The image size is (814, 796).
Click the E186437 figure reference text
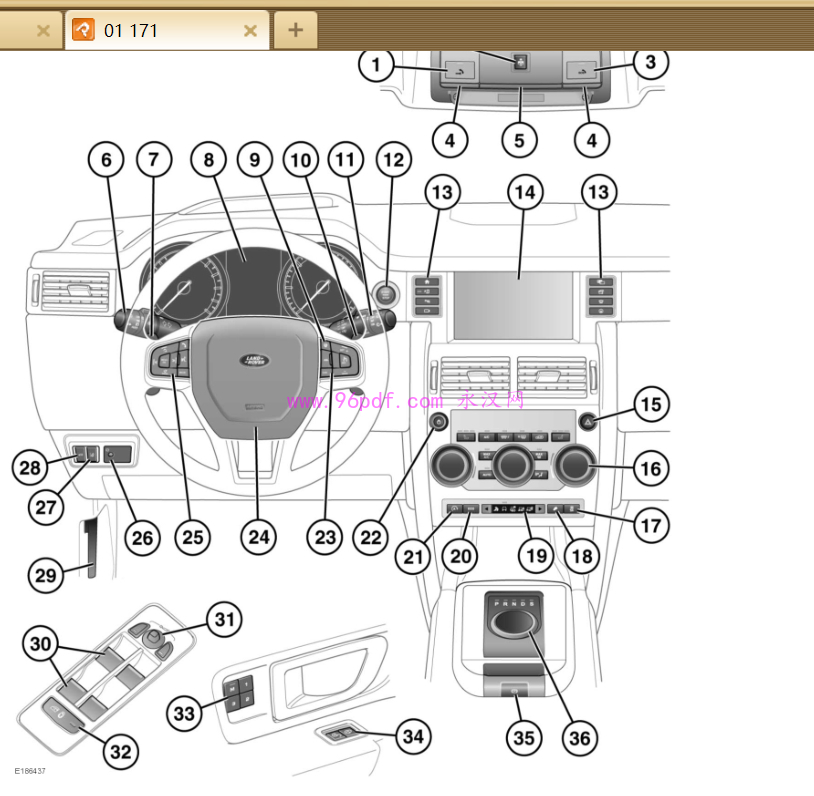pos(30,771)
